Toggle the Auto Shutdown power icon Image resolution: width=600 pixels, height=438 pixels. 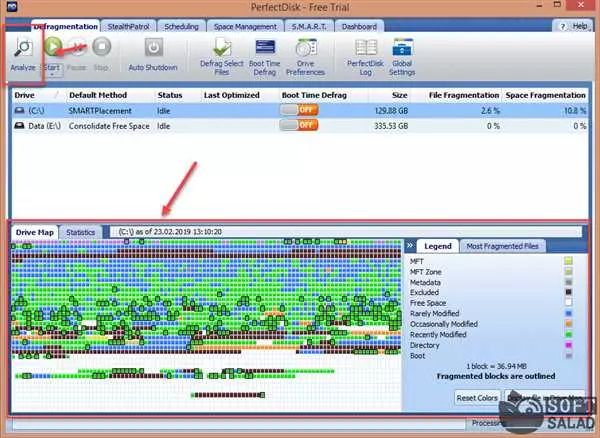(154, 48)
